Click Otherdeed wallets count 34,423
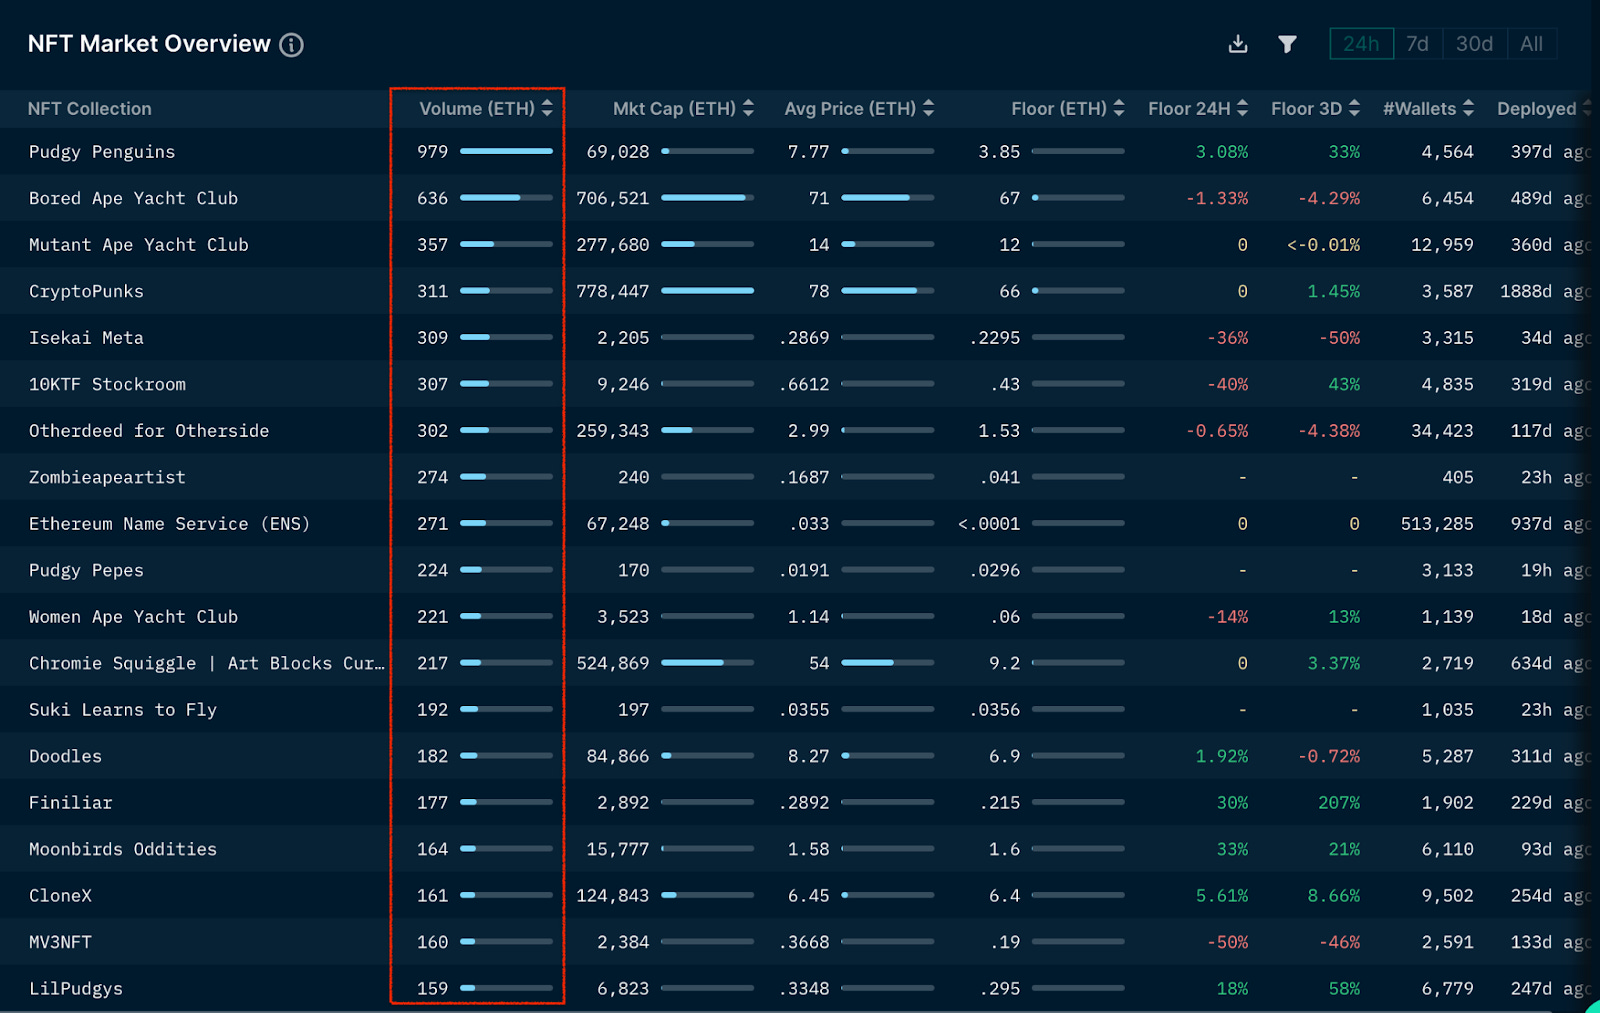The image size is (1600, 1013). pos(1442,431)
